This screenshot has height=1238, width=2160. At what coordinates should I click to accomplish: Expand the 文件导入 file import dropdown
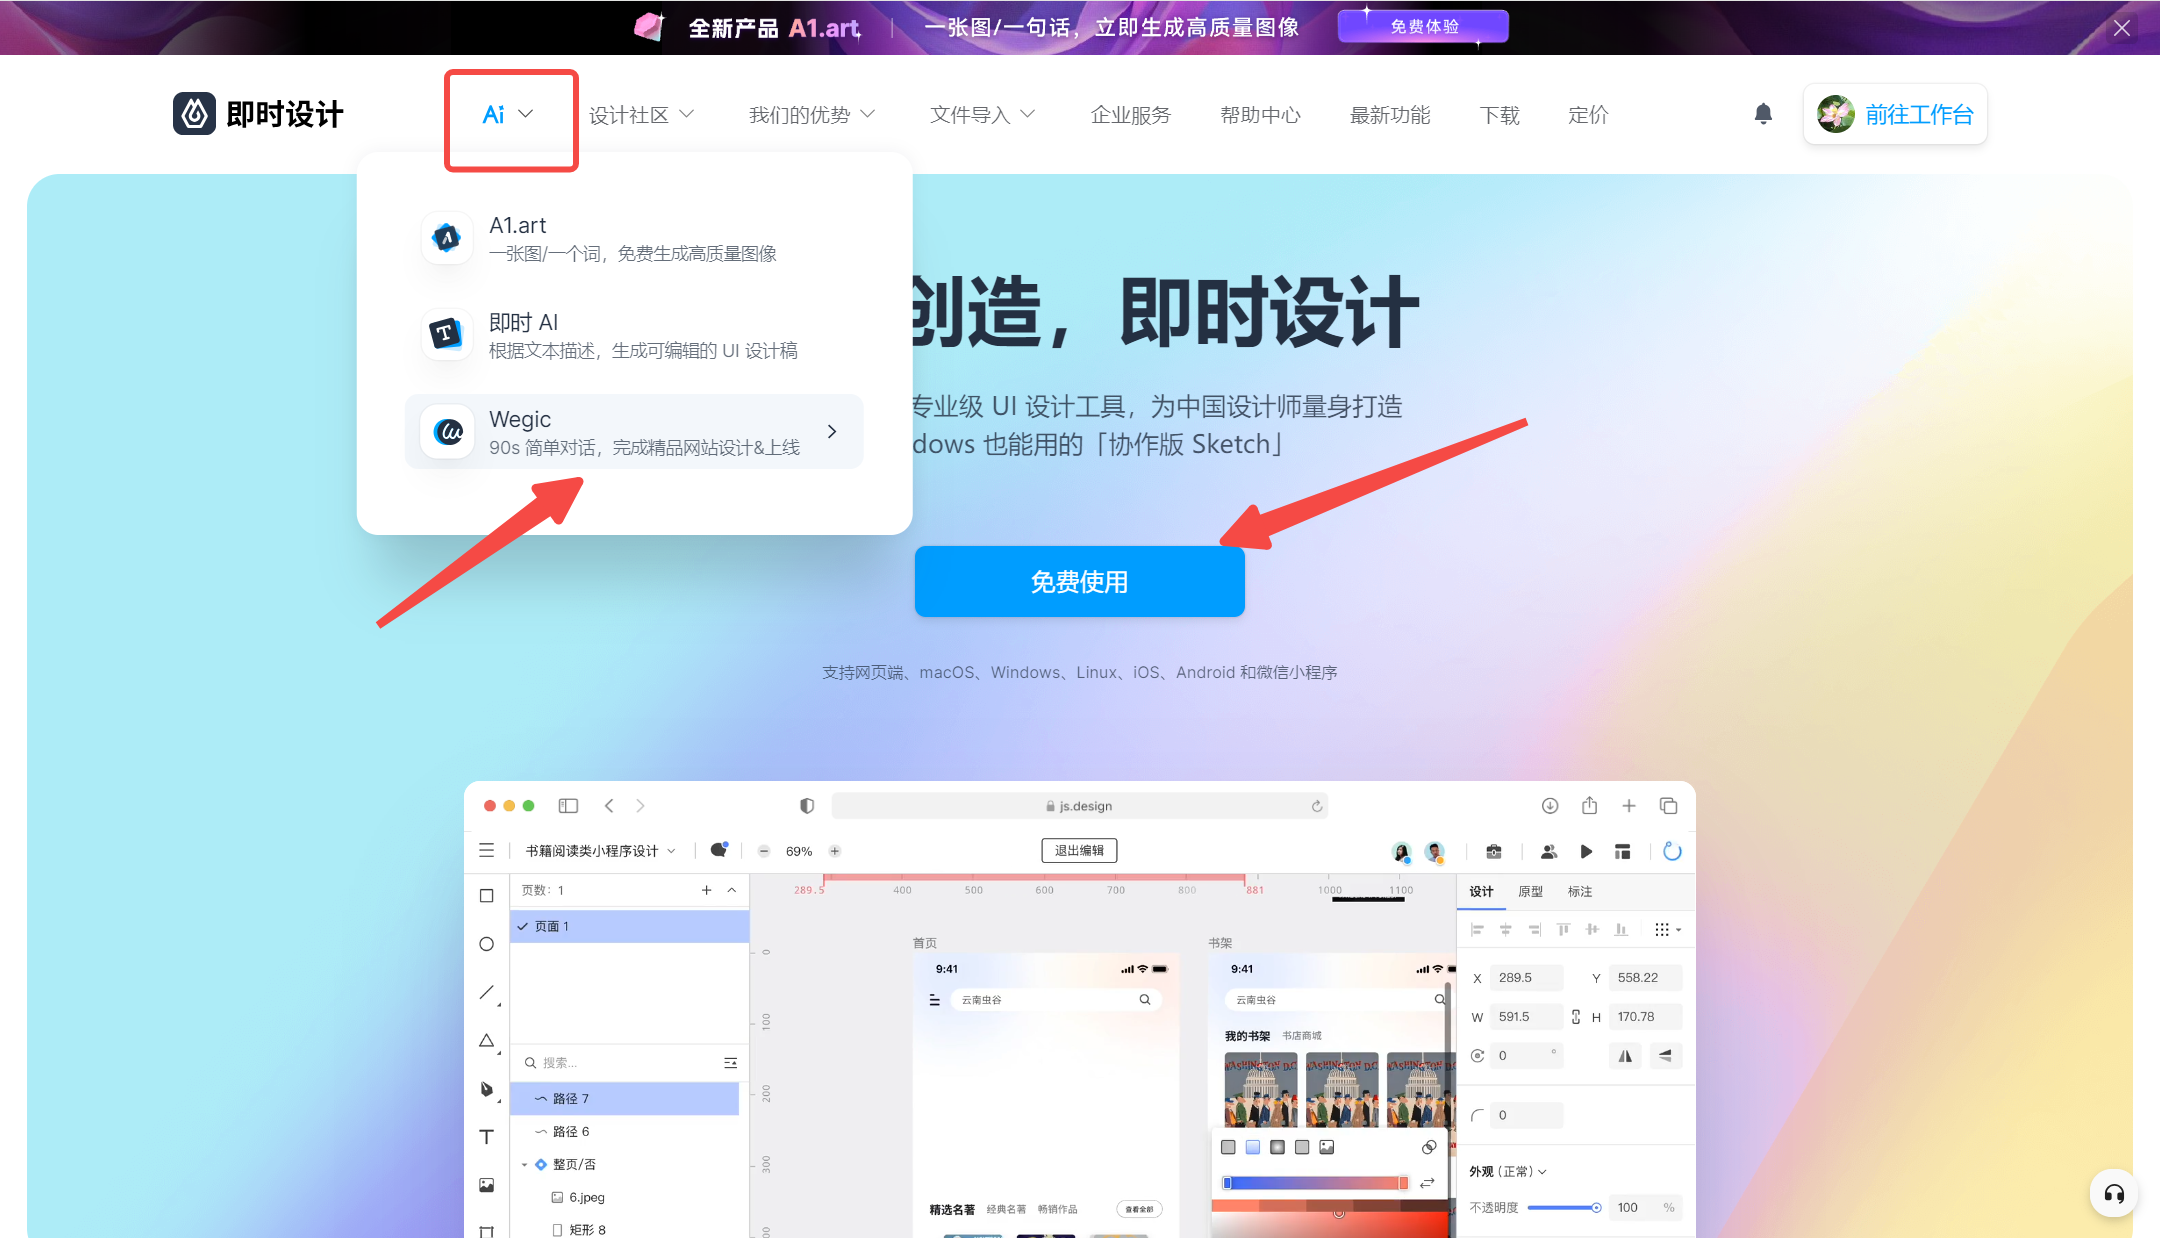pos(981,114)
